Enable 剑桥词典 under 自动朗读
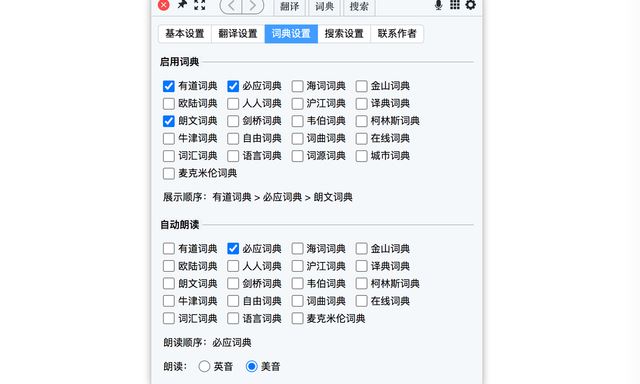The image size is (640, 384). tap(233, 284)
